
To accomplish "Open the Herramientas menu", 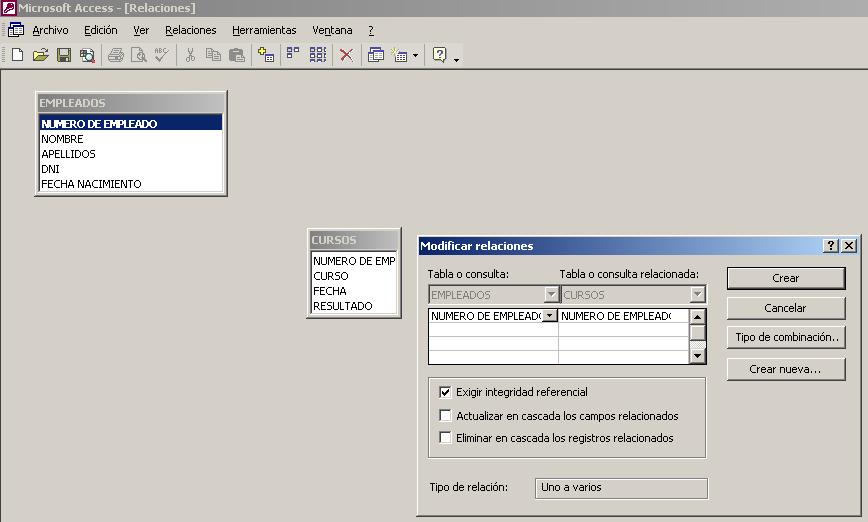I will click(x=264, y=30).
